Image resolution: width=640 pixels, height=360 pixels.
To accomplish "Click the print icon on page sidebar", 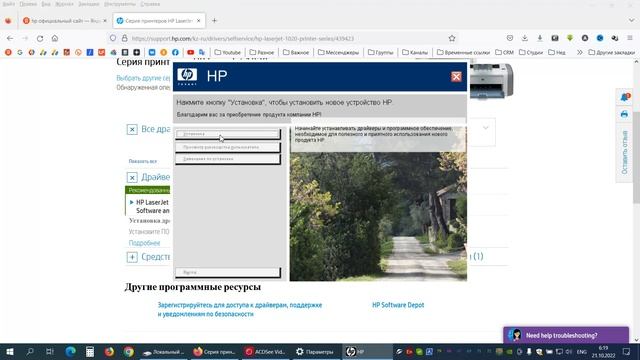I will (624, 114).
